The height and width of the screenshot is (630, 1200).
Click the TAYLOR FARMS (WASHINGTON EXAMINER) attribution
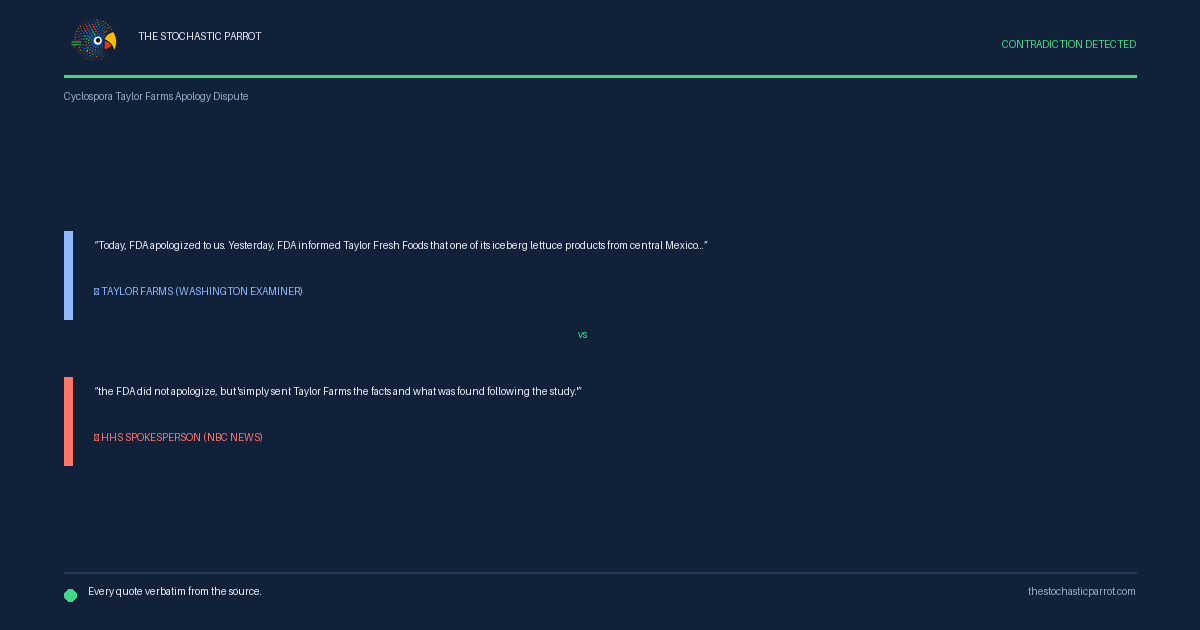pos(198,291)
